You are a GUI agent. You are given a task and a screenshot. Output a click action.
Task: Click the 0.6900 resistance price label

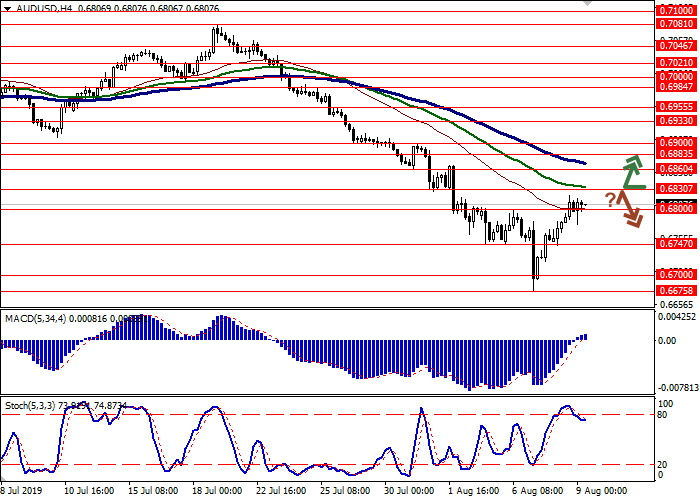tap(674, 143)
